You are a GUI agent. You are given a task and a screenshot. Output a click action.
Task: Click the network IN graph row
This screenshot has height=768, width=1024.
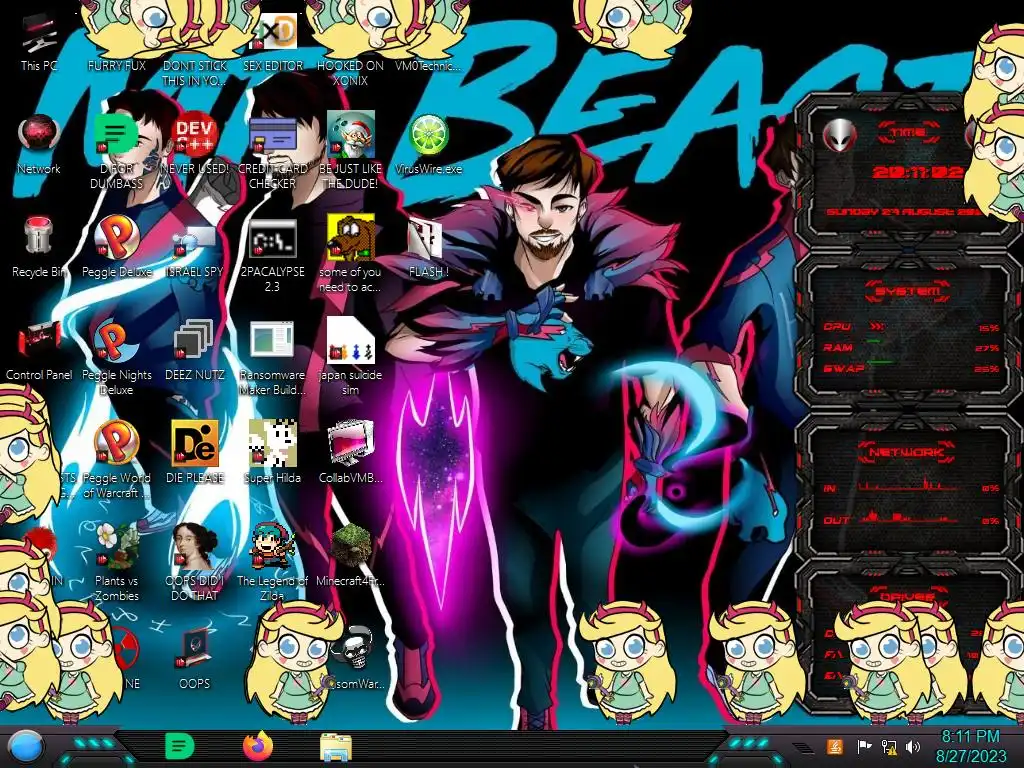(911, 487)
